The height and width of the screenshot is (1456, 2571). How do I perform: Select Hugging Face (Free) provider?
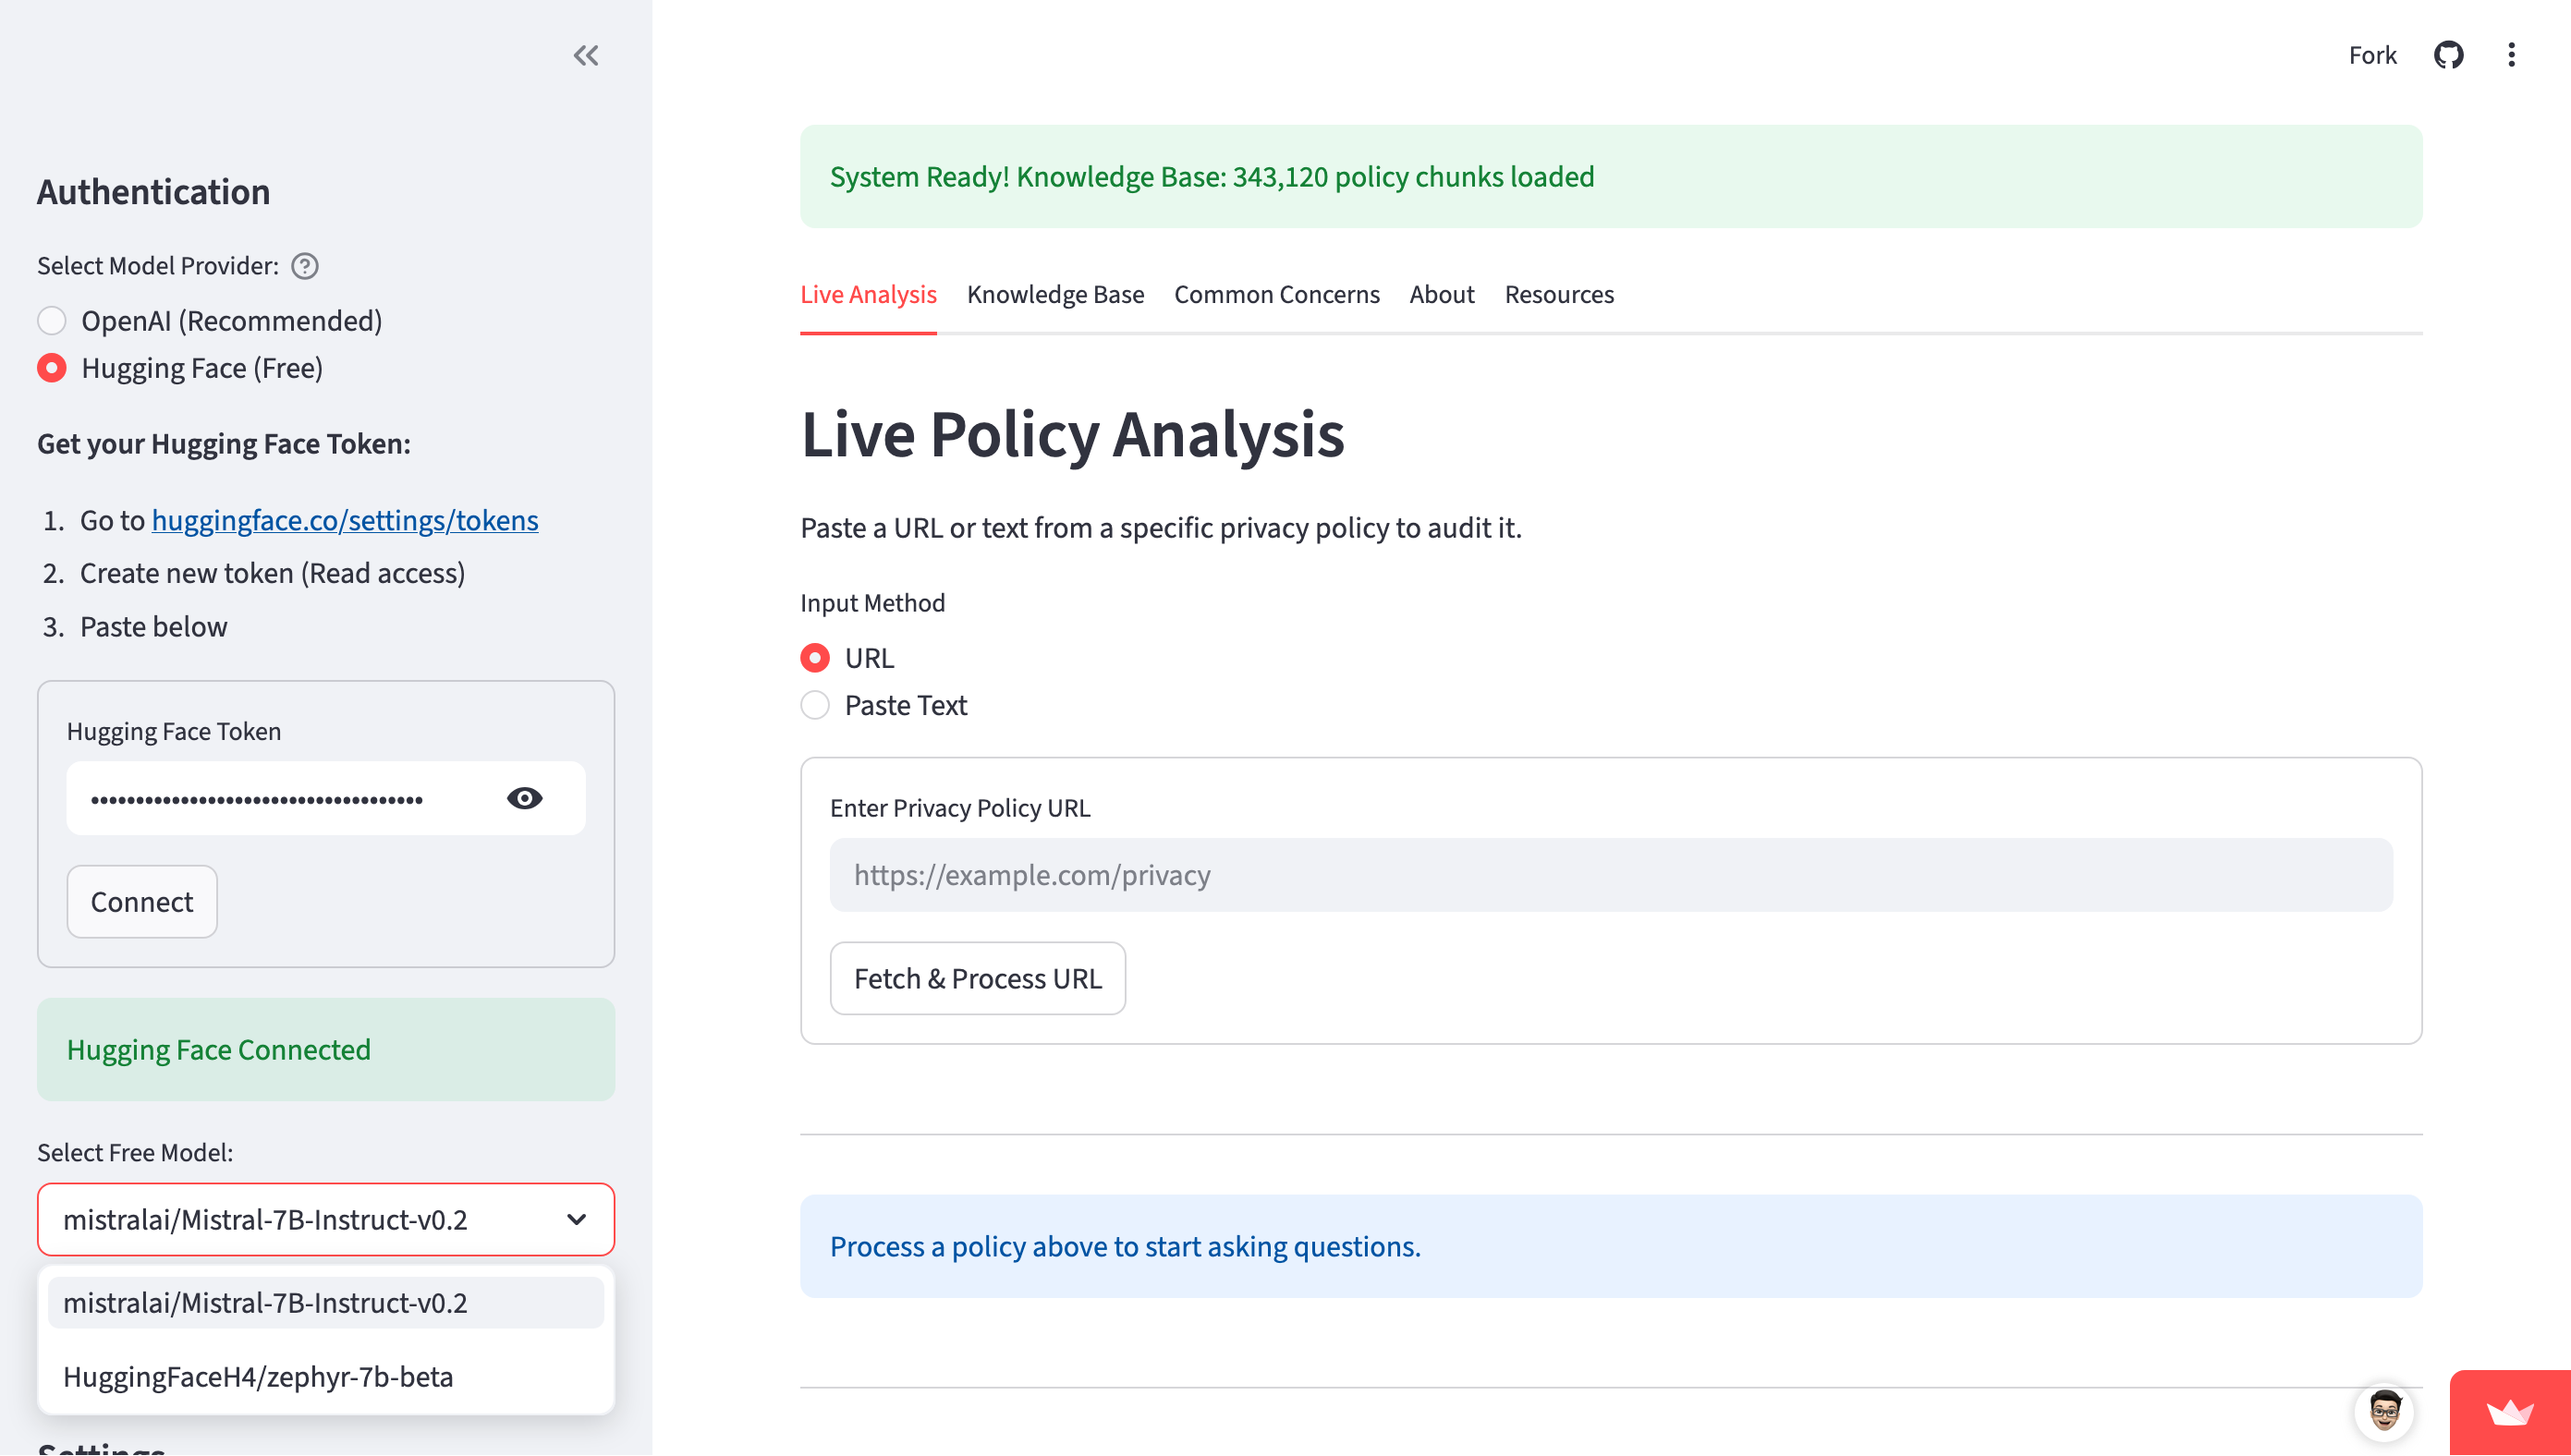[180, 368]
